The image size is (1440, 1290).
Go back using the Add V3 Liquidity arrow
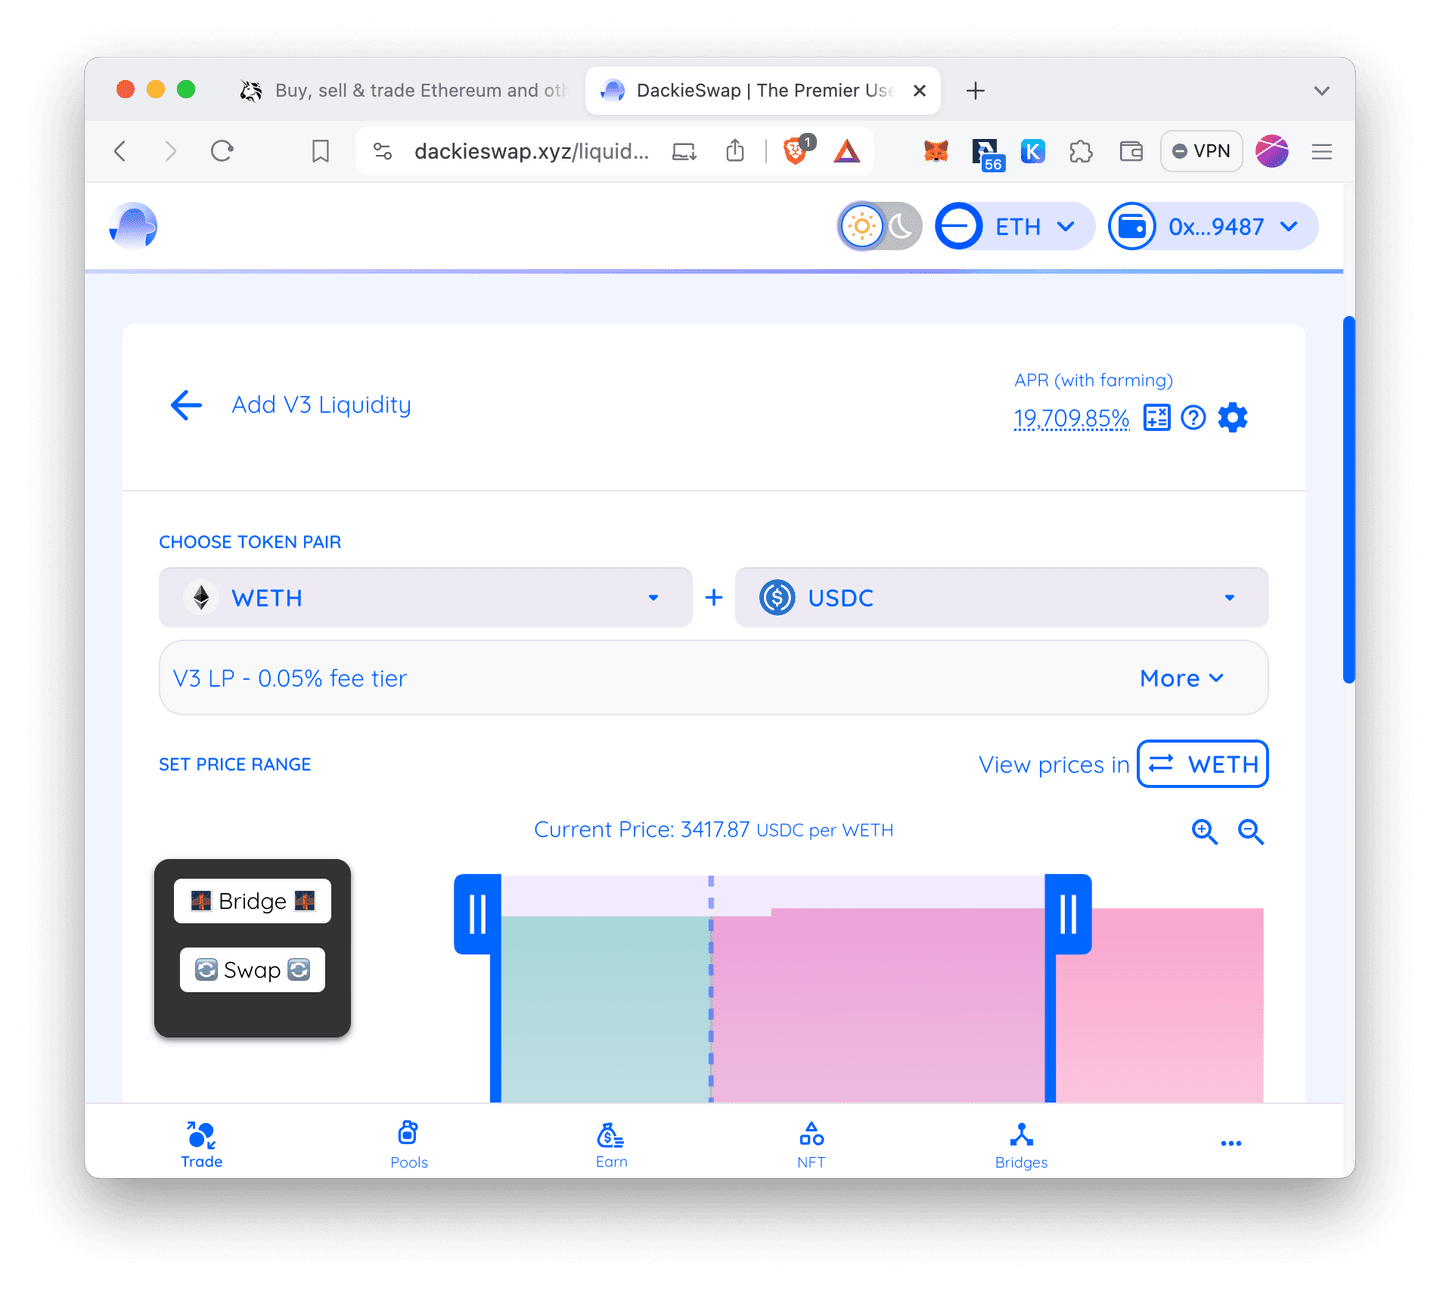186,405
